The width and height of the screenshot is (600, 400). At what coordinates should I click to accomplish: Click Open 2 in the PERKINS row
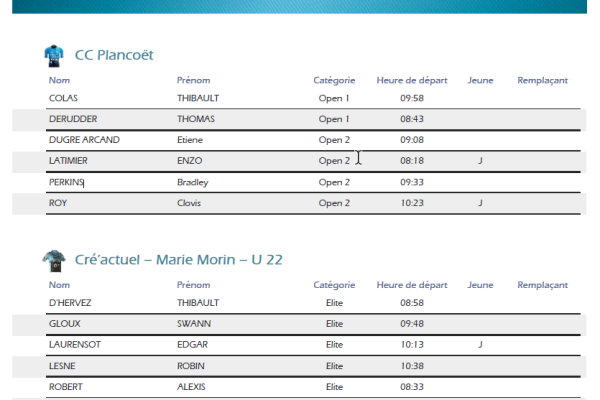(334, 183)
